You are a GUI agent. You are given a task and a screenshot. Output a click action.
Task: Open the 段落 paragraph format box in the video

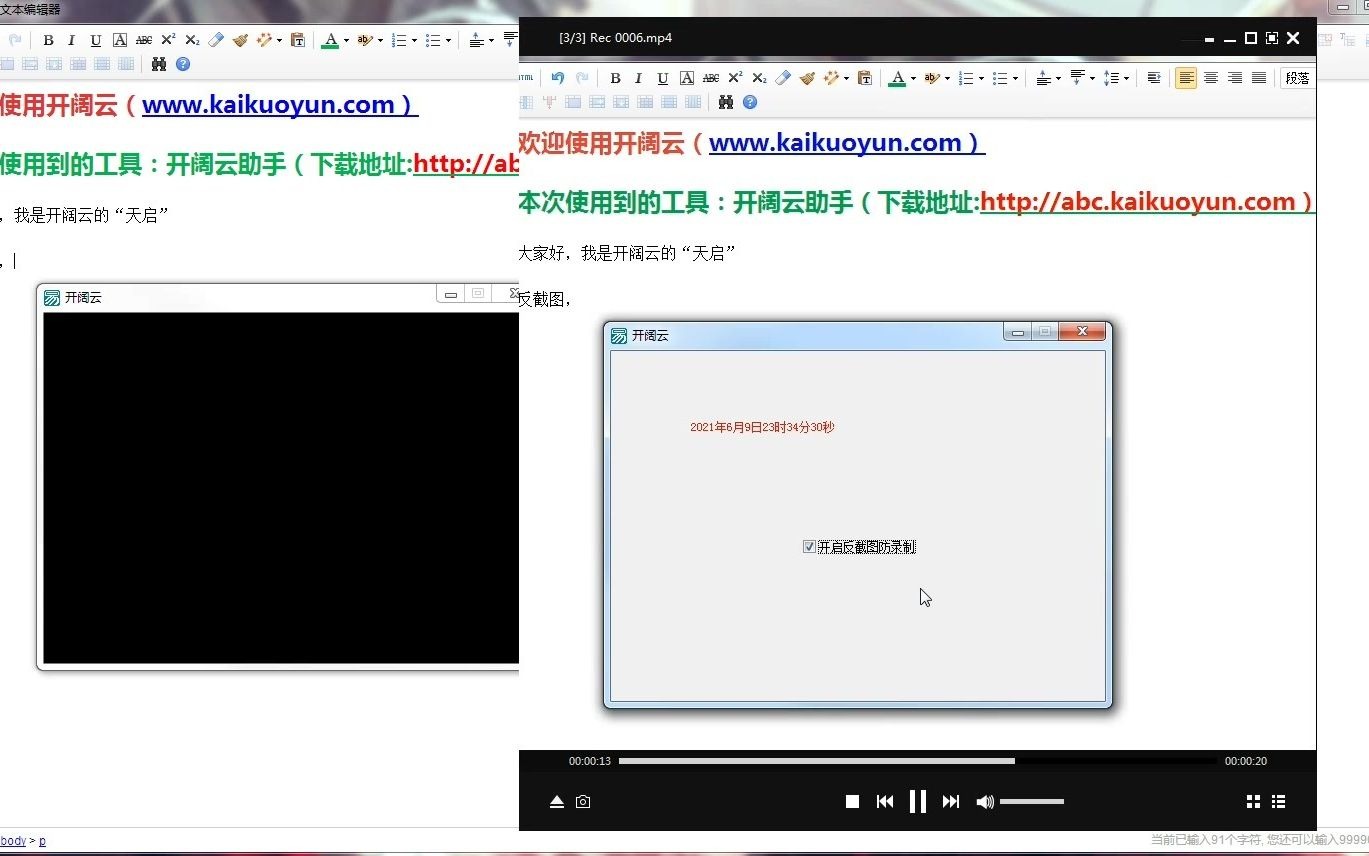(1298, 78)
